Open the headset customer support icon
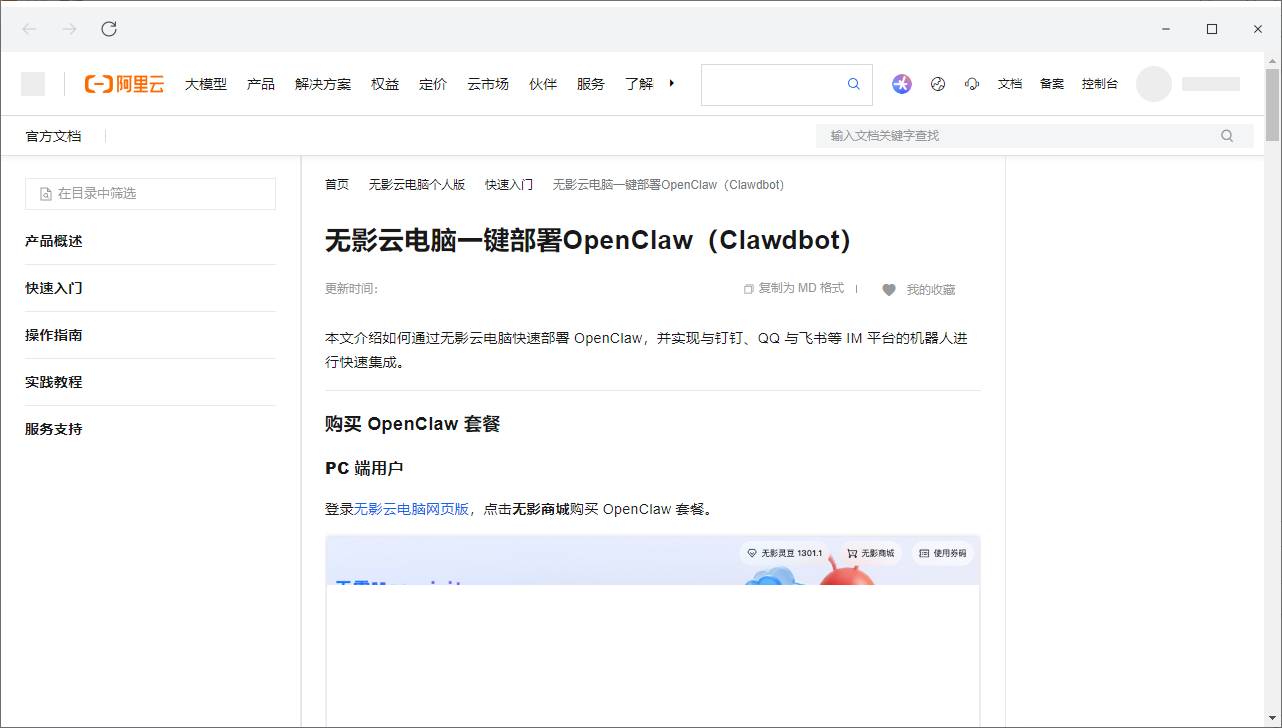 point(971,84)
